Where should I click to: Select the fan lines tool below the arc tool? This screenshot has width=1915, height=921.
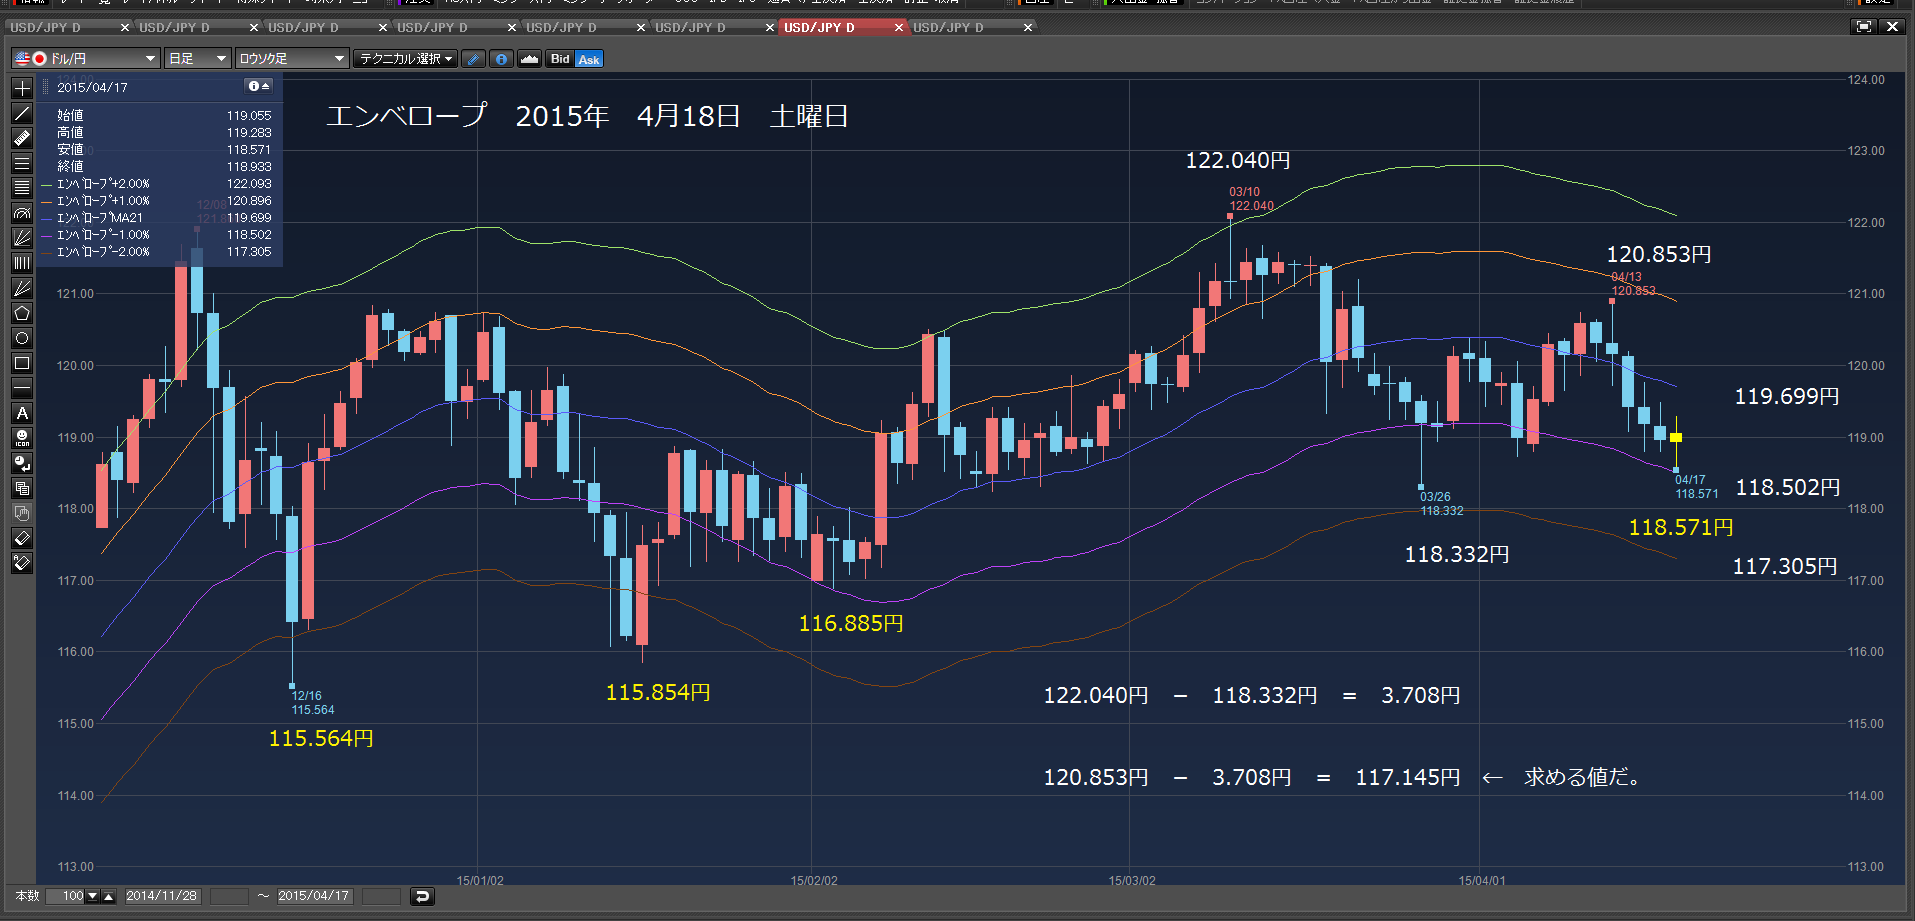point(22,238)
